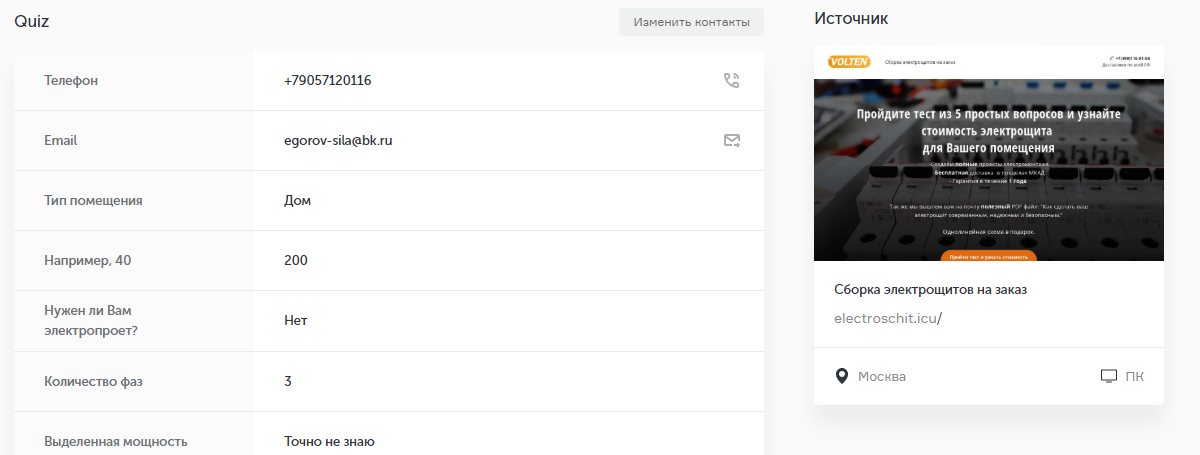This screenshot has height=455, width=1200.
Task: Click phone number +79057120116
Action: 327,80
